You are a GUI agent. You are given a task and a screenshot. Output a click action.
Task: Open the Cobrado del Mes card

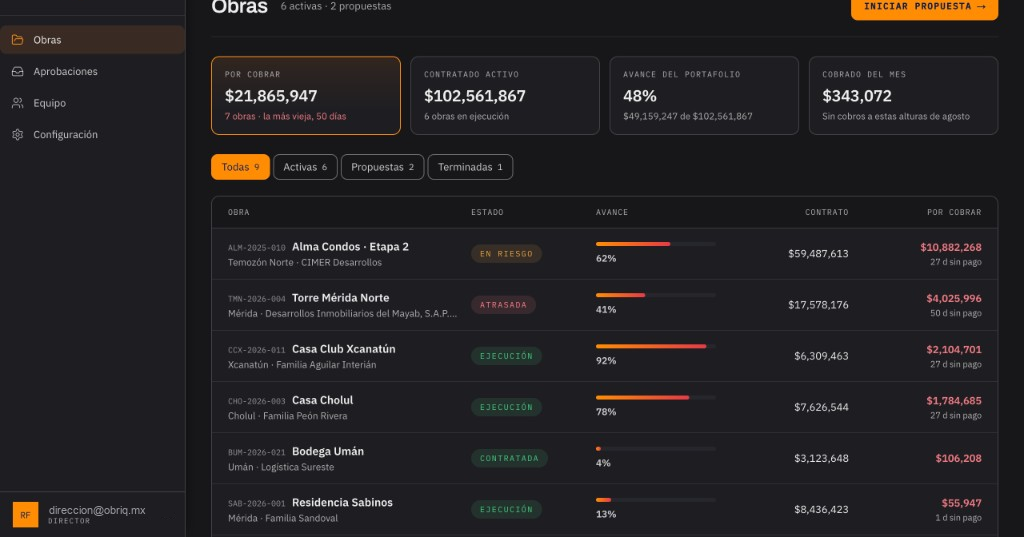(903, 95)
